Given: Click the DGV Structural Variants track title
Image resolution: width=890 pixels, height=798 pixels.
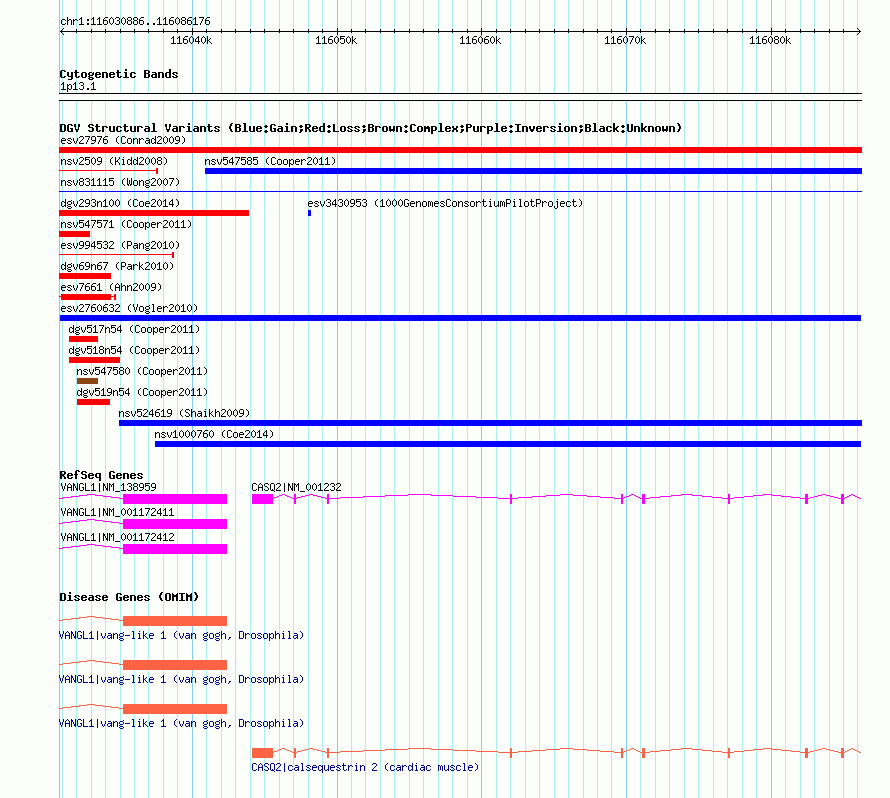Looking at the screenshot, I should pos(370,128).
